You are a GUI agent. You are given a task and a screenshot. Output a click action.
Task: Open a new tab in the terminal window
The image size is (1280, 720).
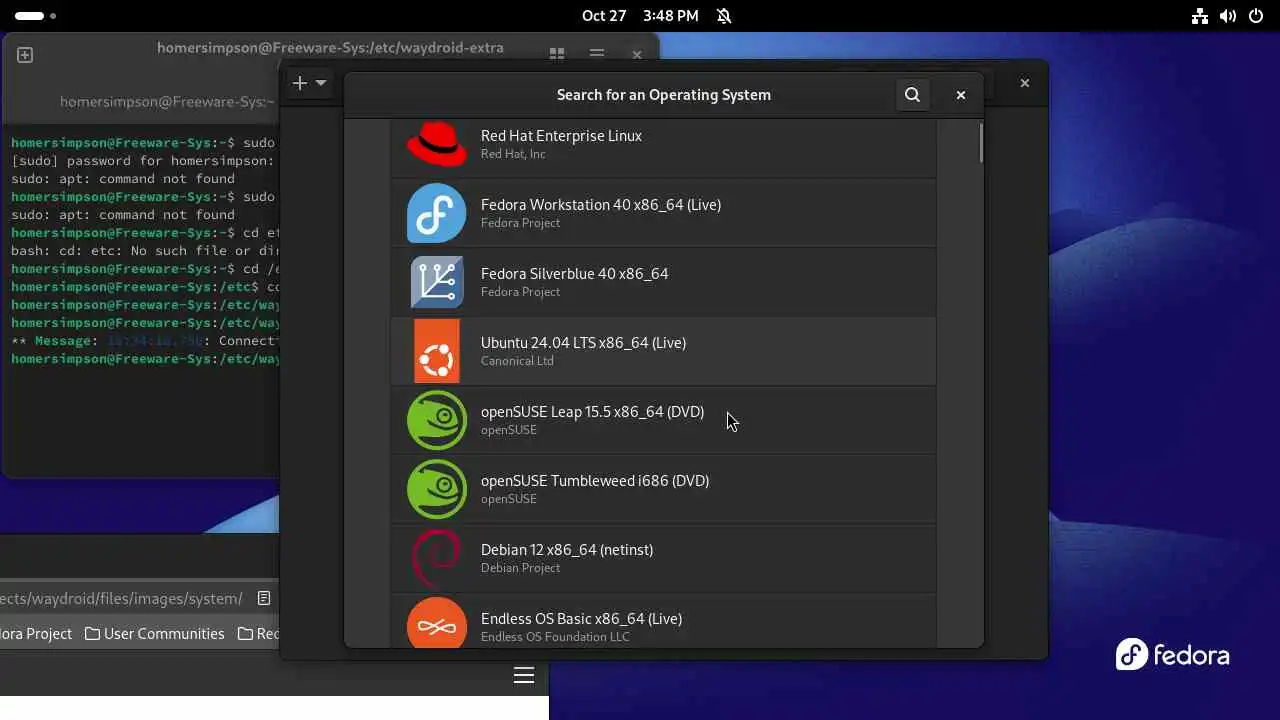(25, 55)
